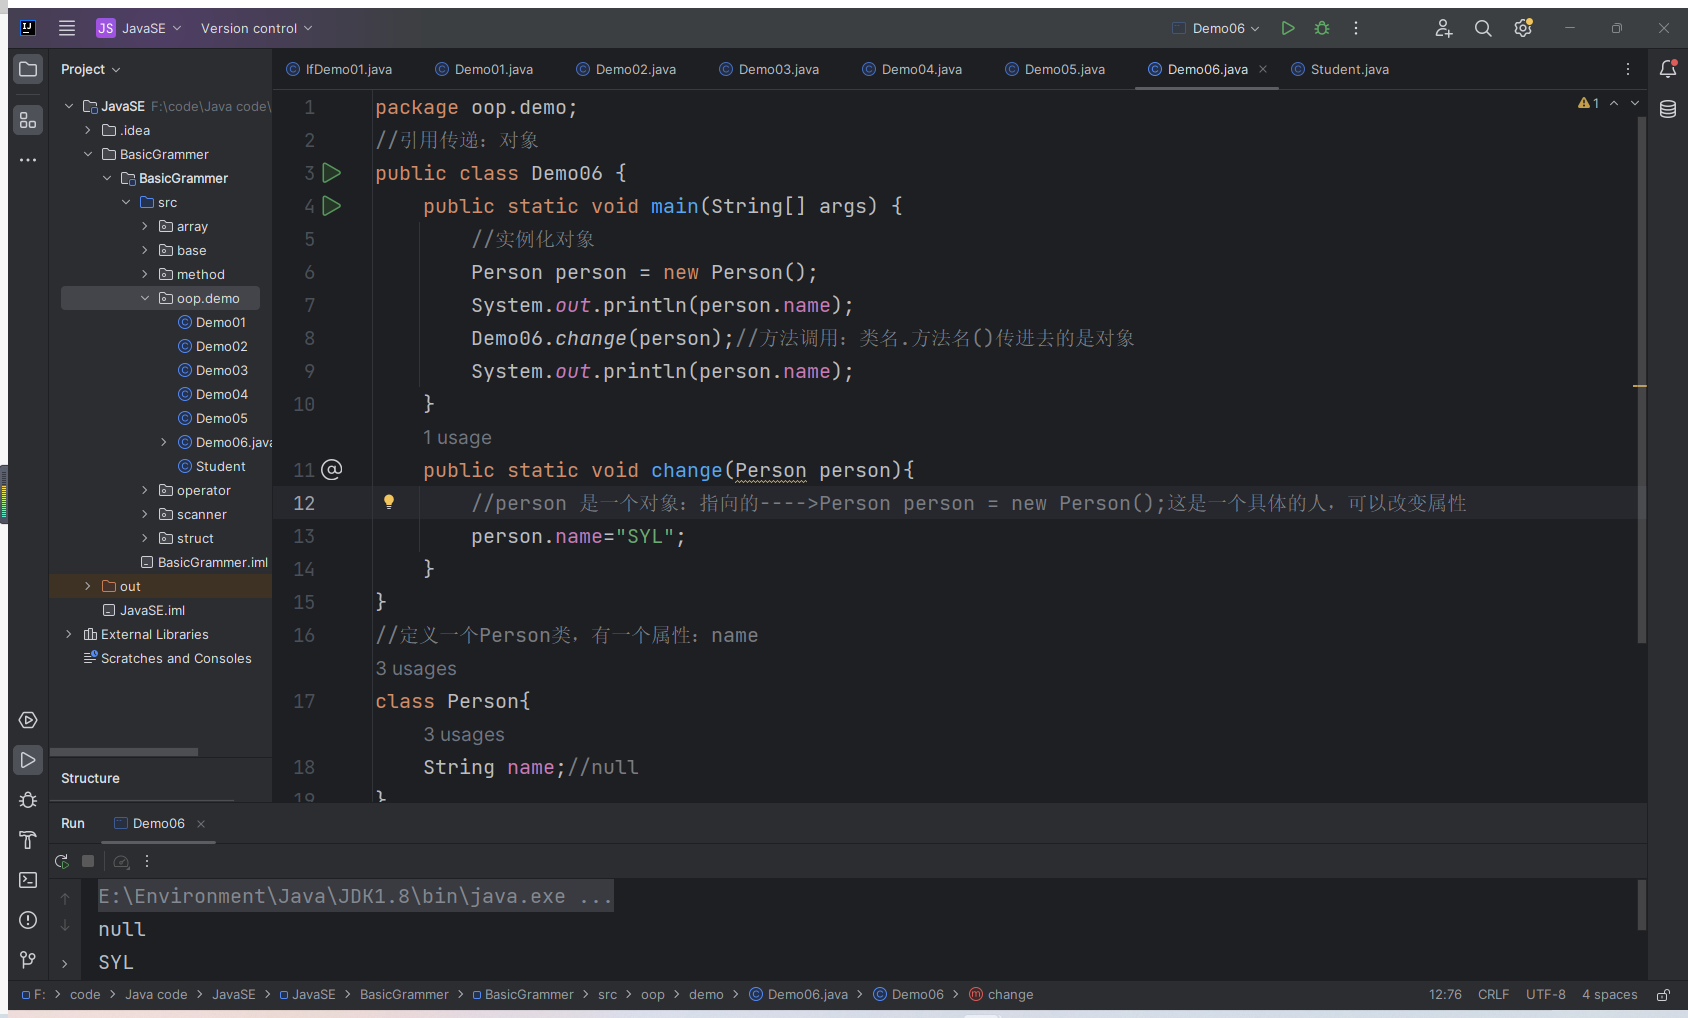
Task: Click the '3 usages' hint above class Person
Action: coord(416,668)
